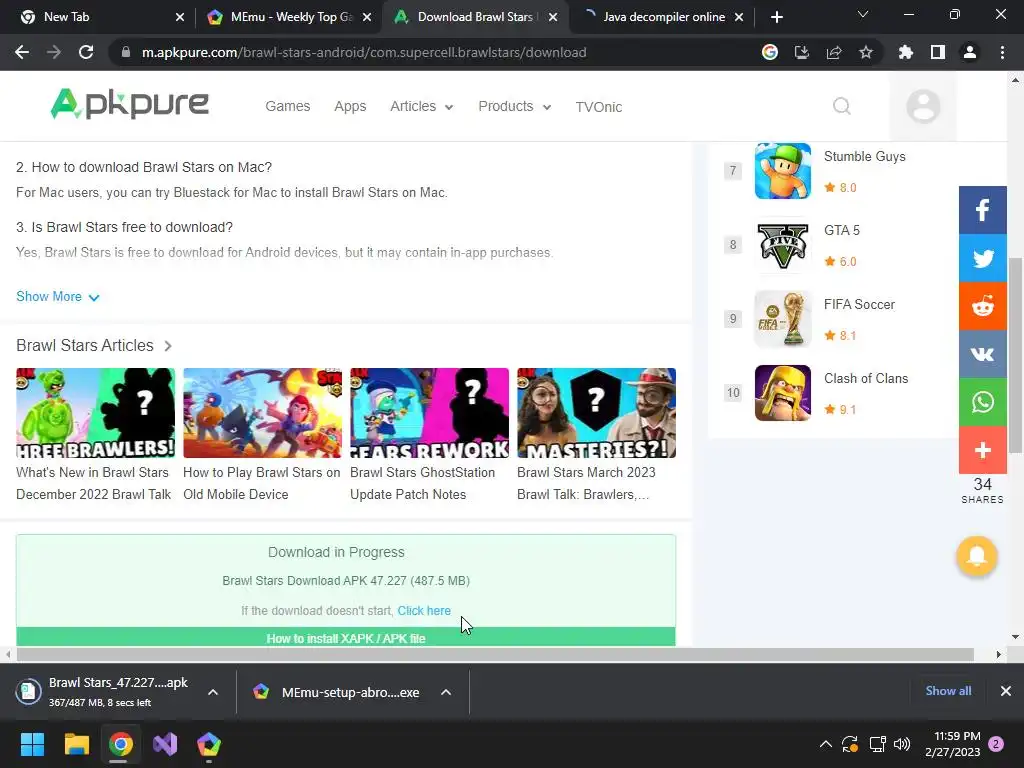This screenshot has width=1024, height=768.
Task: Share on WhatsApp
Action: pos(983,402)
